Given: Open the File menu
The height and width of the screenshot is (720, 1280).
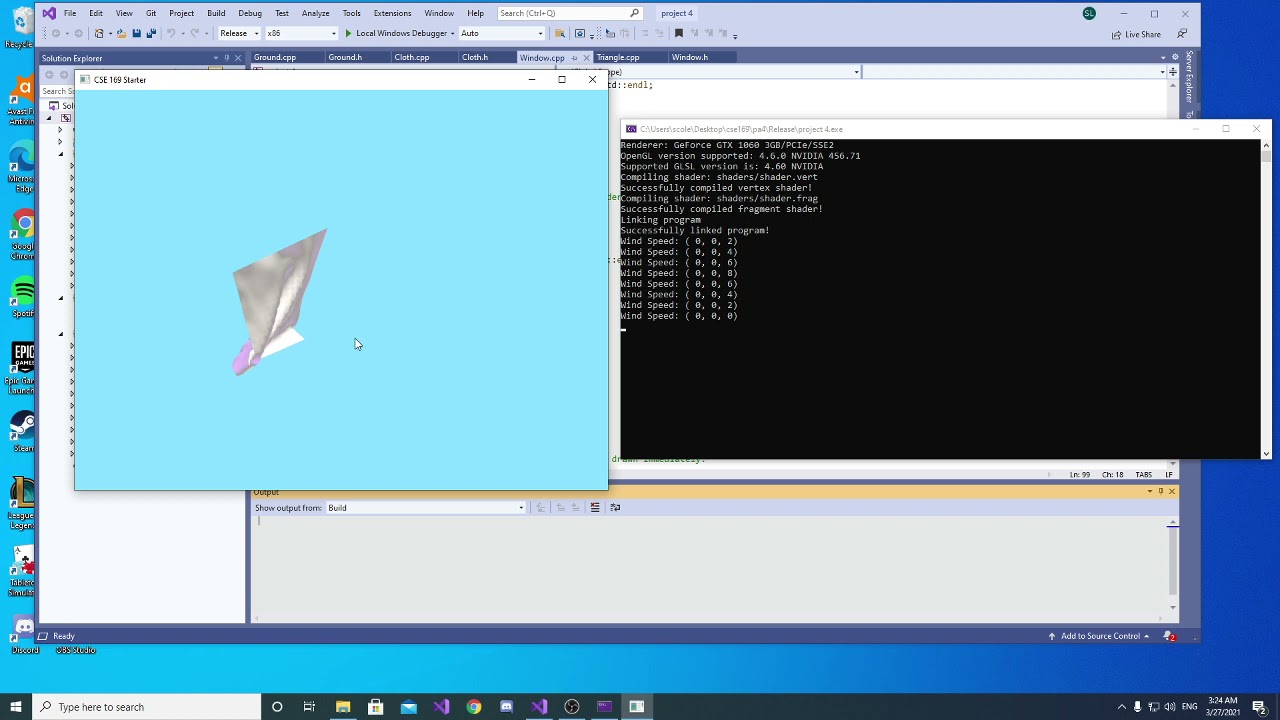Looking at the screenshot, I should coord(70,13).
